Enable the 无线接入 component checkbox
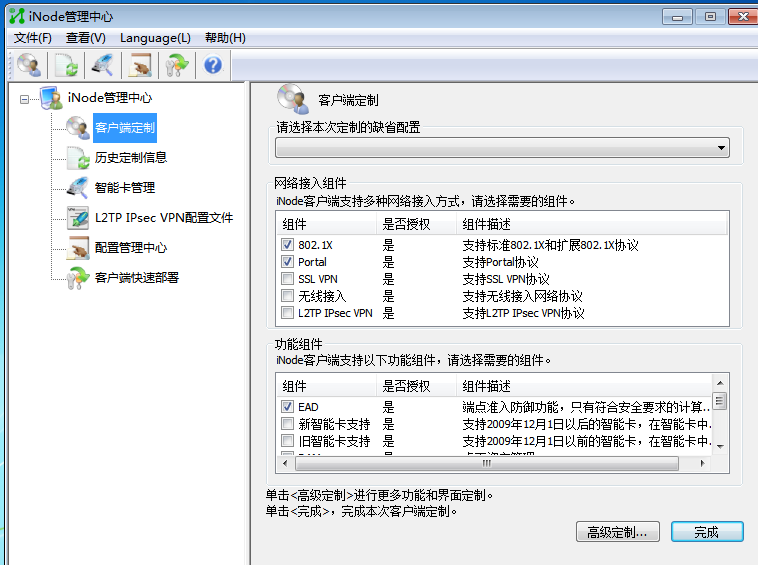 tap(287, 295)
